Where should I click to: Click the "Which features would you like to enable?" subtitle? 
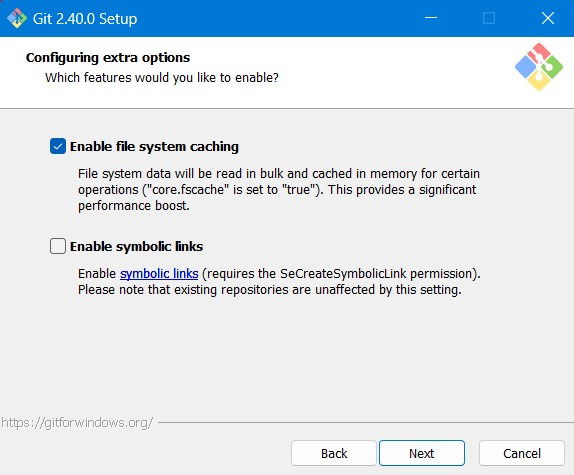tap(162, 78)
